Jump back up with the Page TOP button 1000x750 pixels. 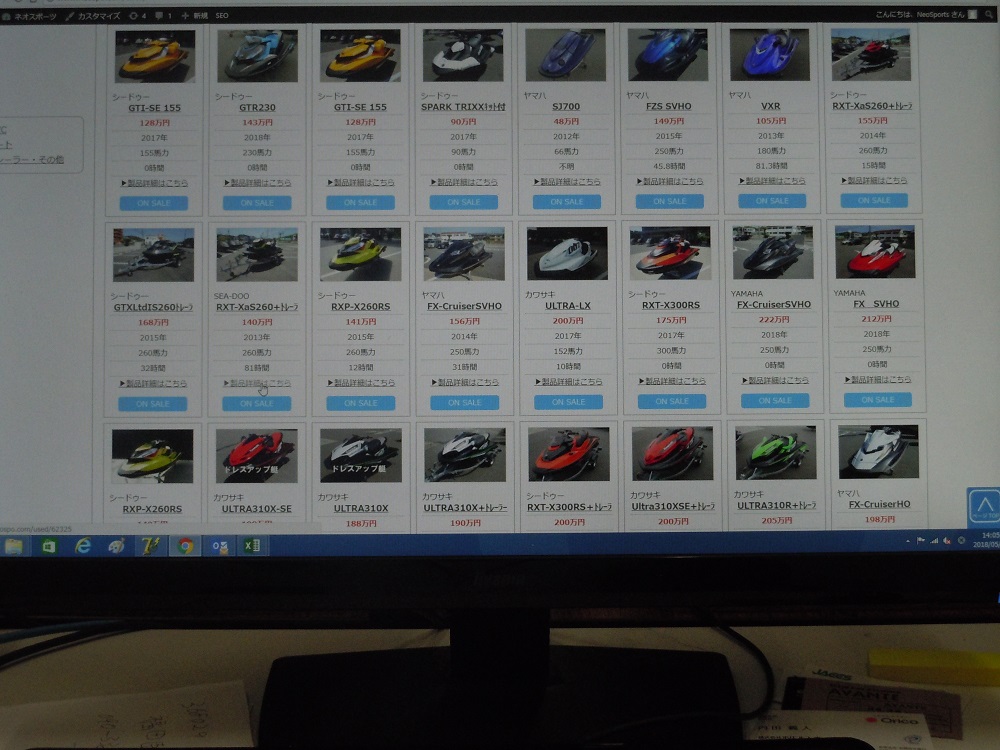[984, 507]
